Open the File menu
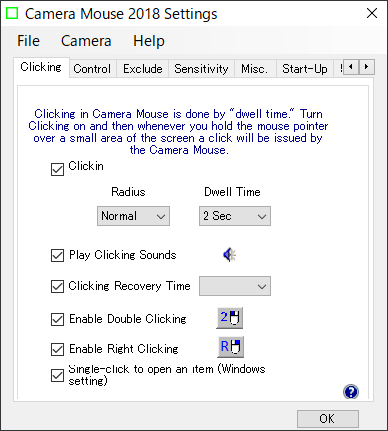This screenshot has height=431, width=388. tap(29, 41)
